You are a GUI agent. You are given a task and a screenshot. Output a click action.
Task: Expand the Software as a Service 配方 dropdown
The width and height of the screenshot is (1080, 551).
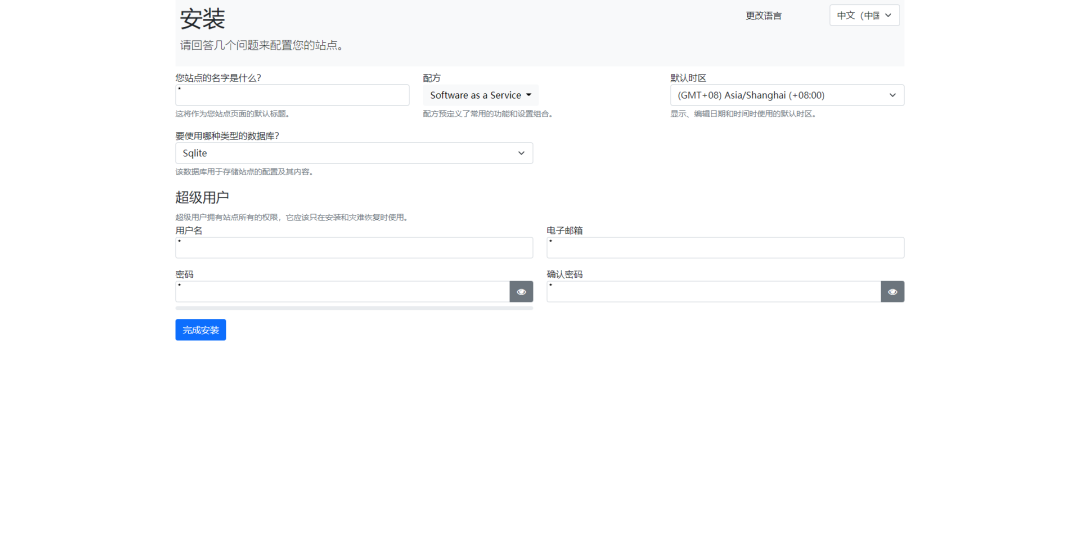480,95
